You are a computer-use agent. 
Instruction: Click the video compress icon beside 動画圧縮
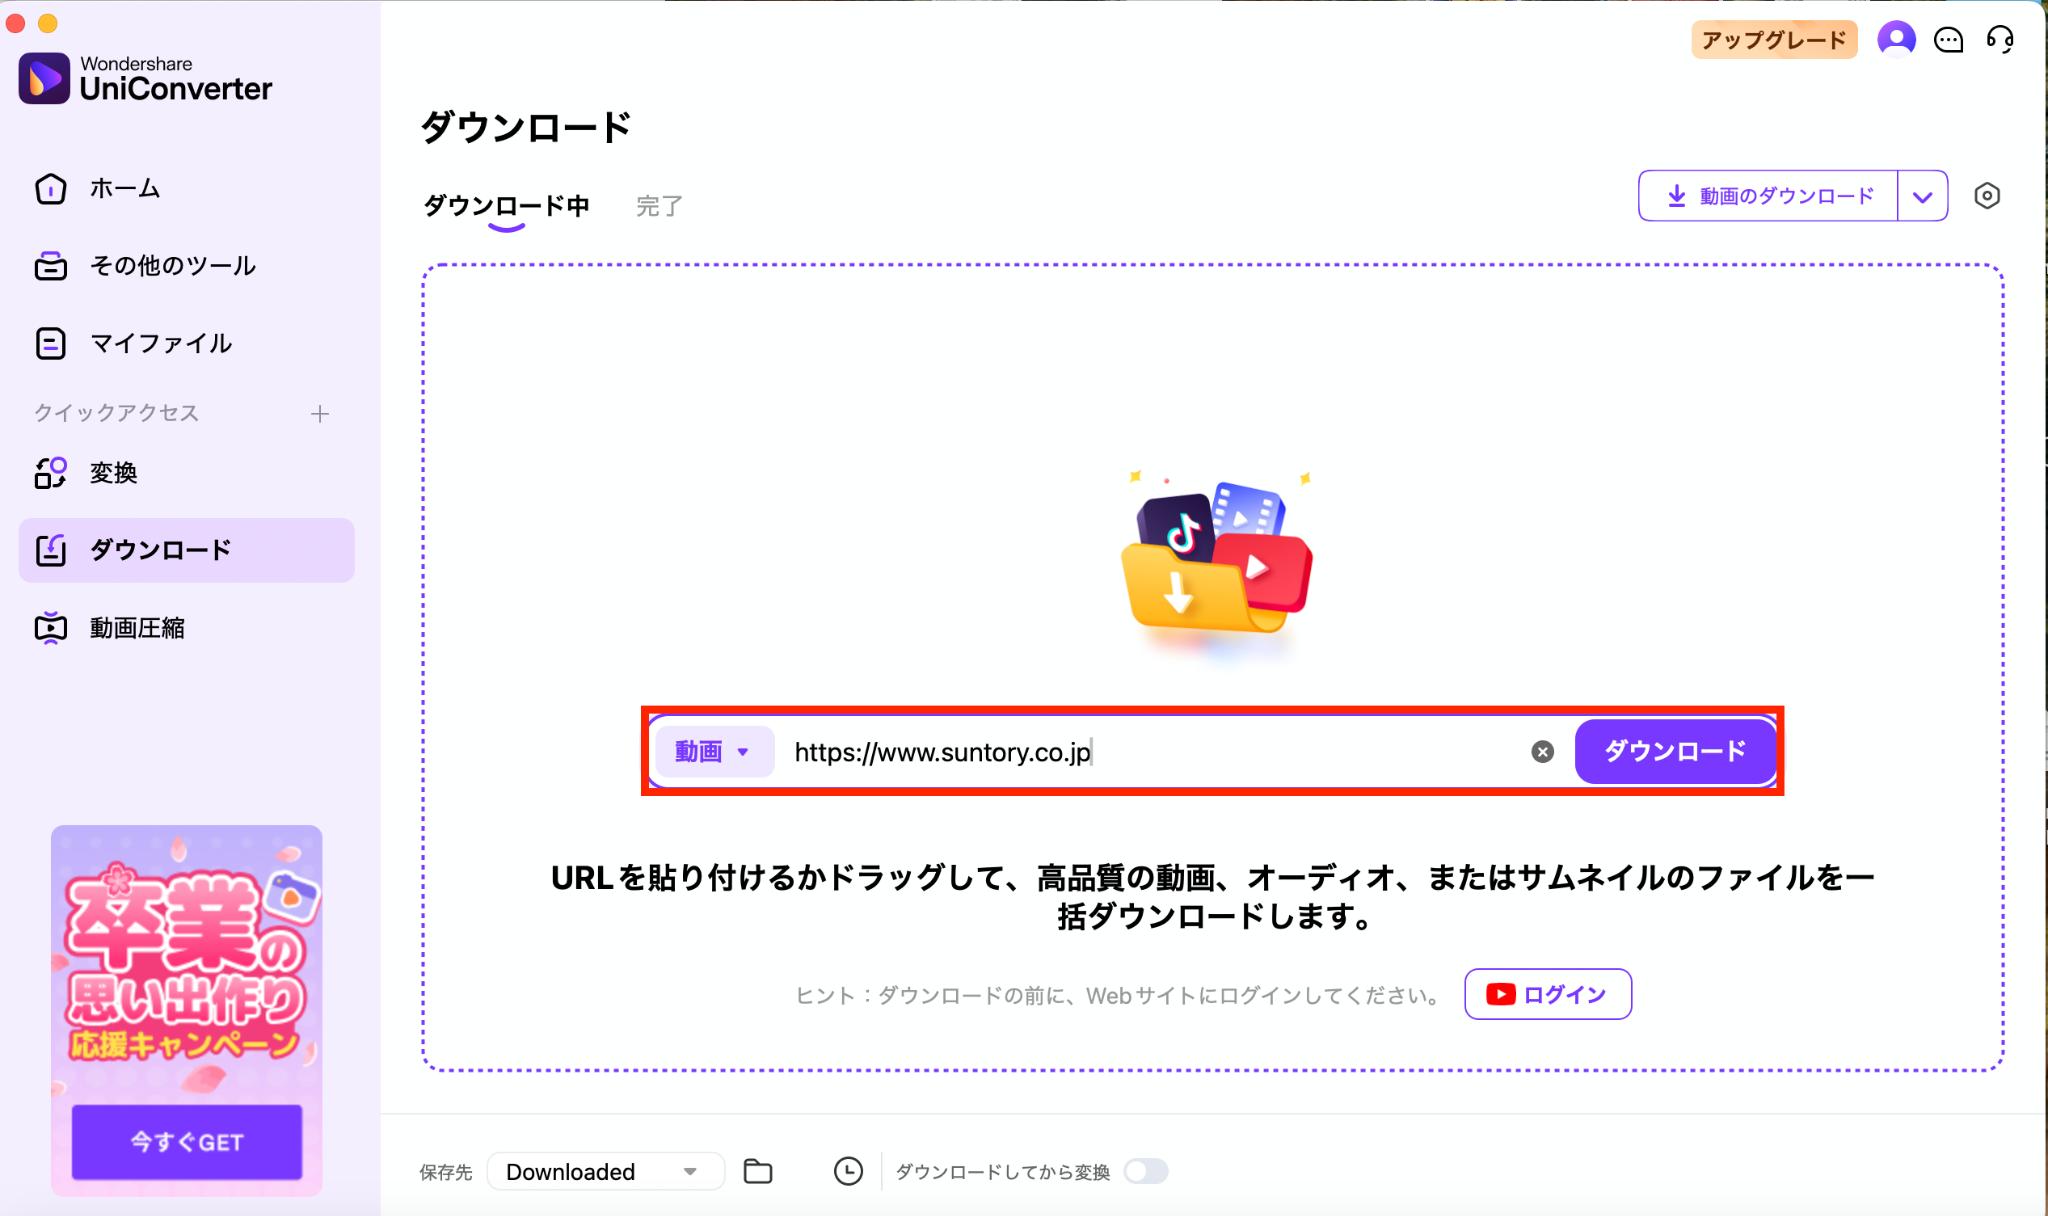coord(51,628)
